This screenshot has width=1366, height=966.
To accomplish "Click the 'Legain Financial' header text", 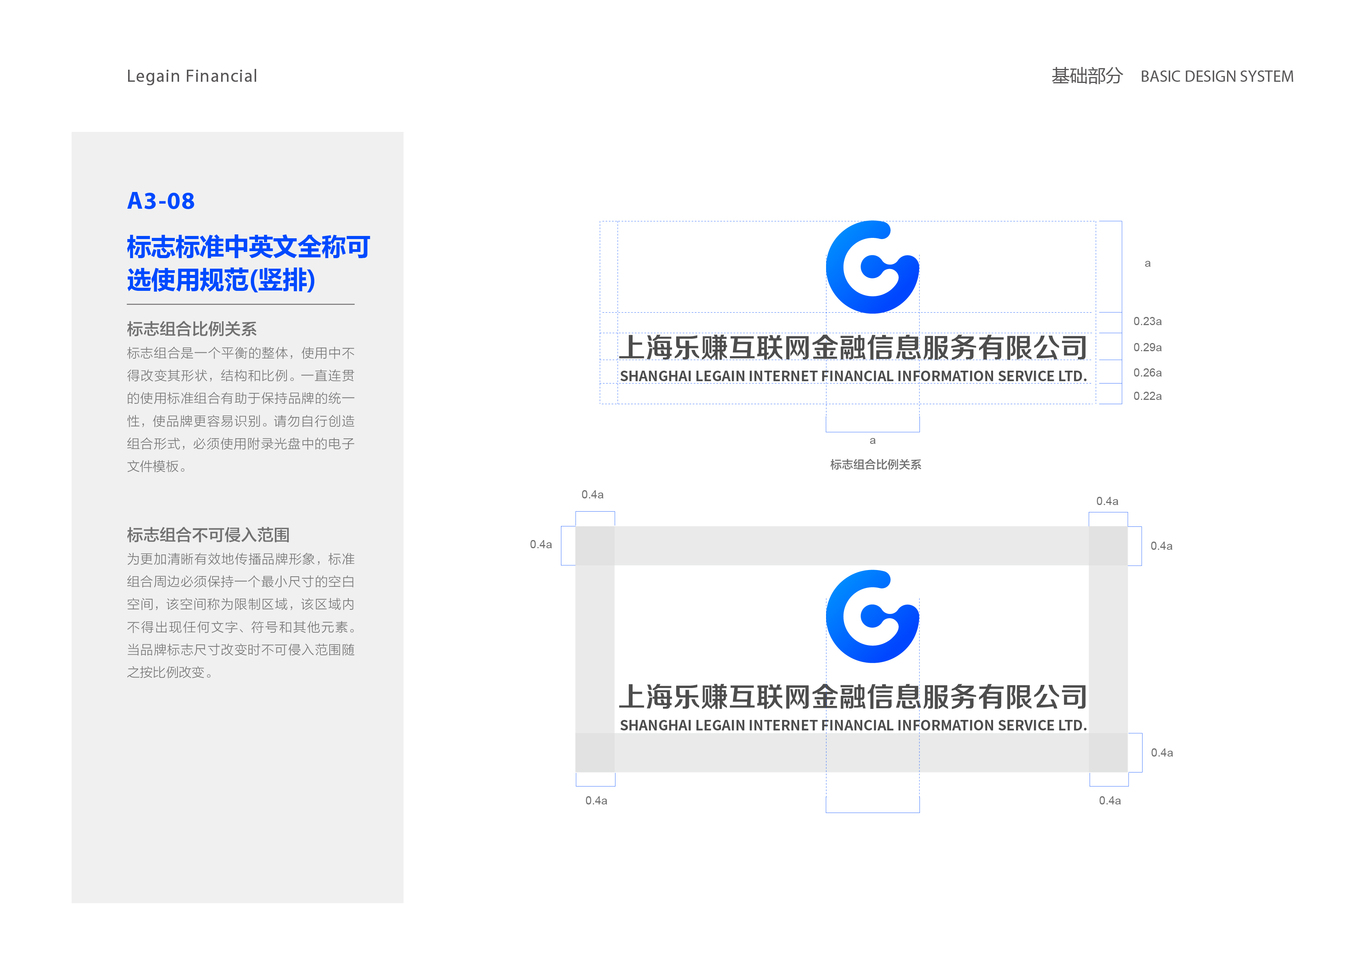I will [x=192, y=76].
